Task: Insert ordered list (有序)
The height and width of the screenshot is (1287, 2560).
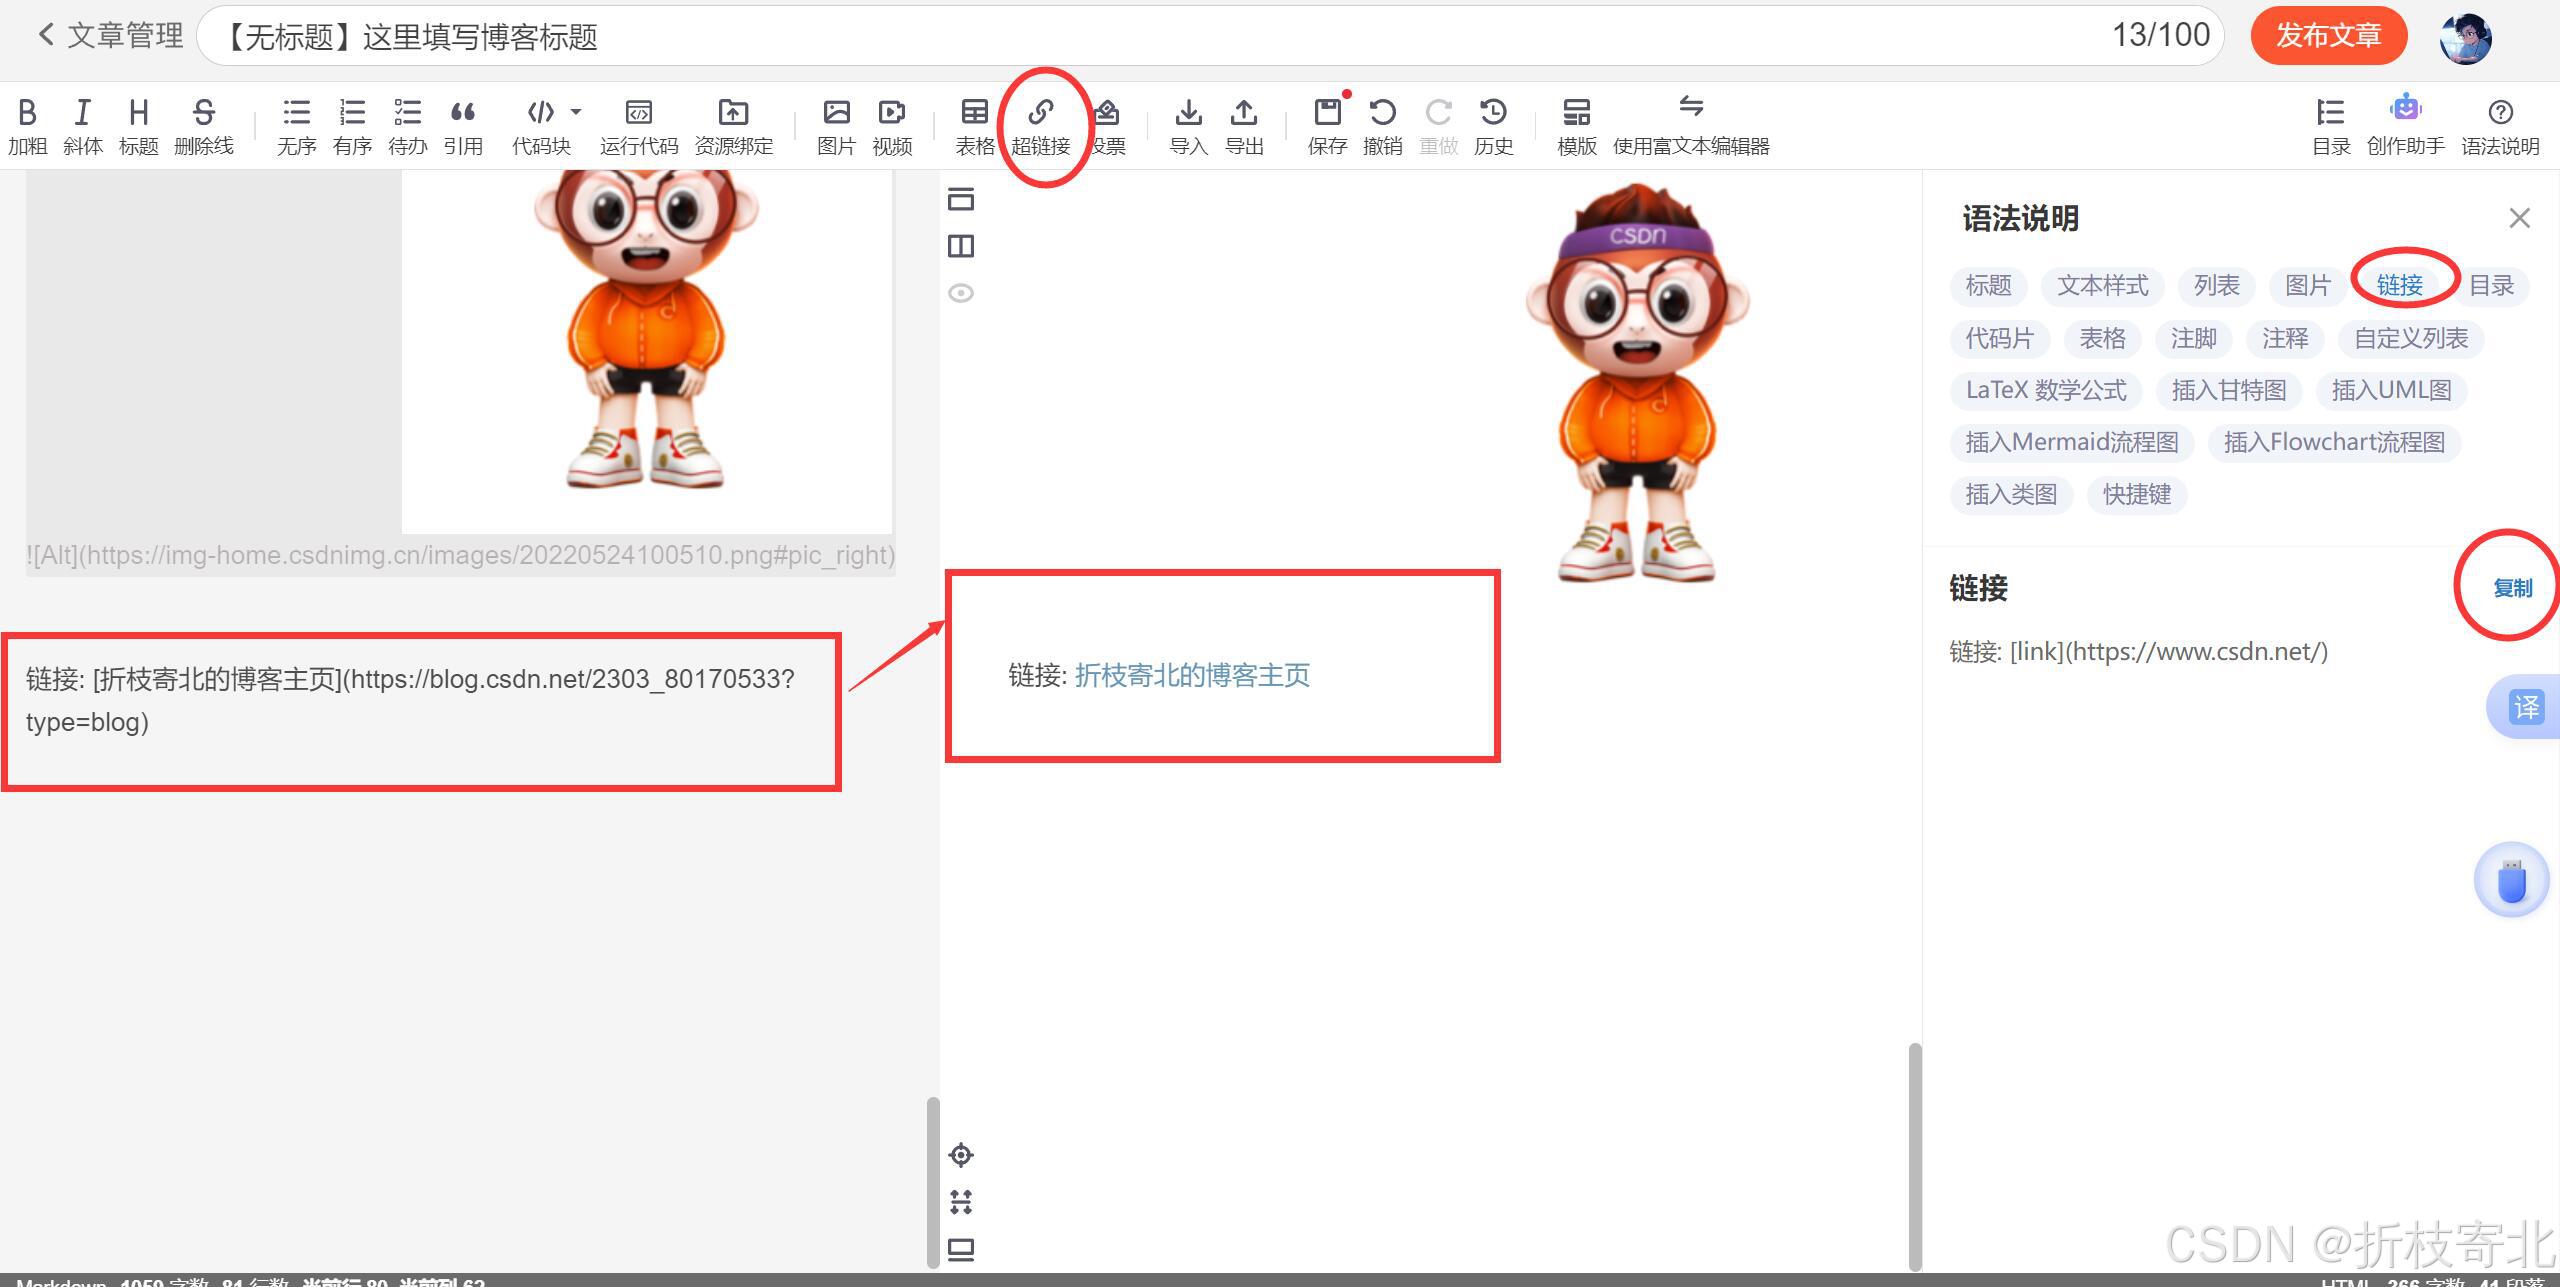Action: [x=353, y=126]
